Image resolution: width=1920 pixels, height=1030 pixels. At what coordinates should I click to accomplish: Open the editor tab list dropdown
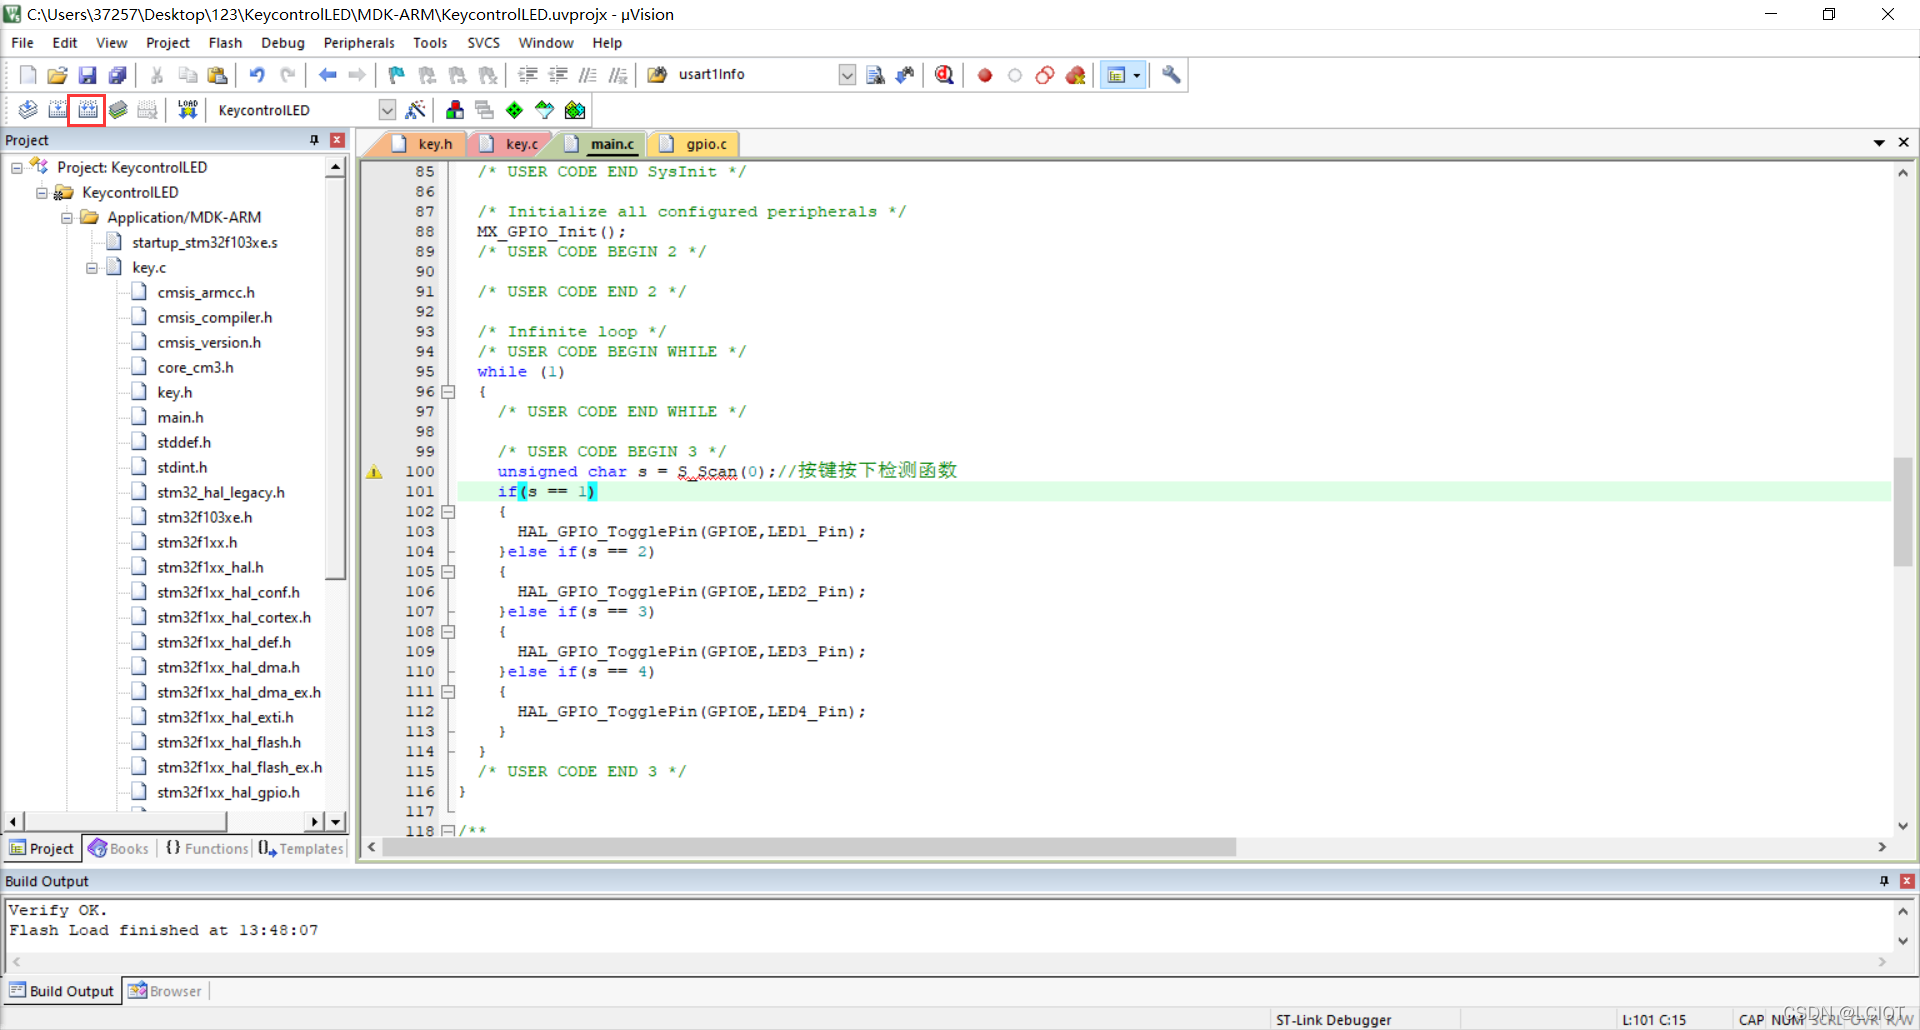(1879, 143)
